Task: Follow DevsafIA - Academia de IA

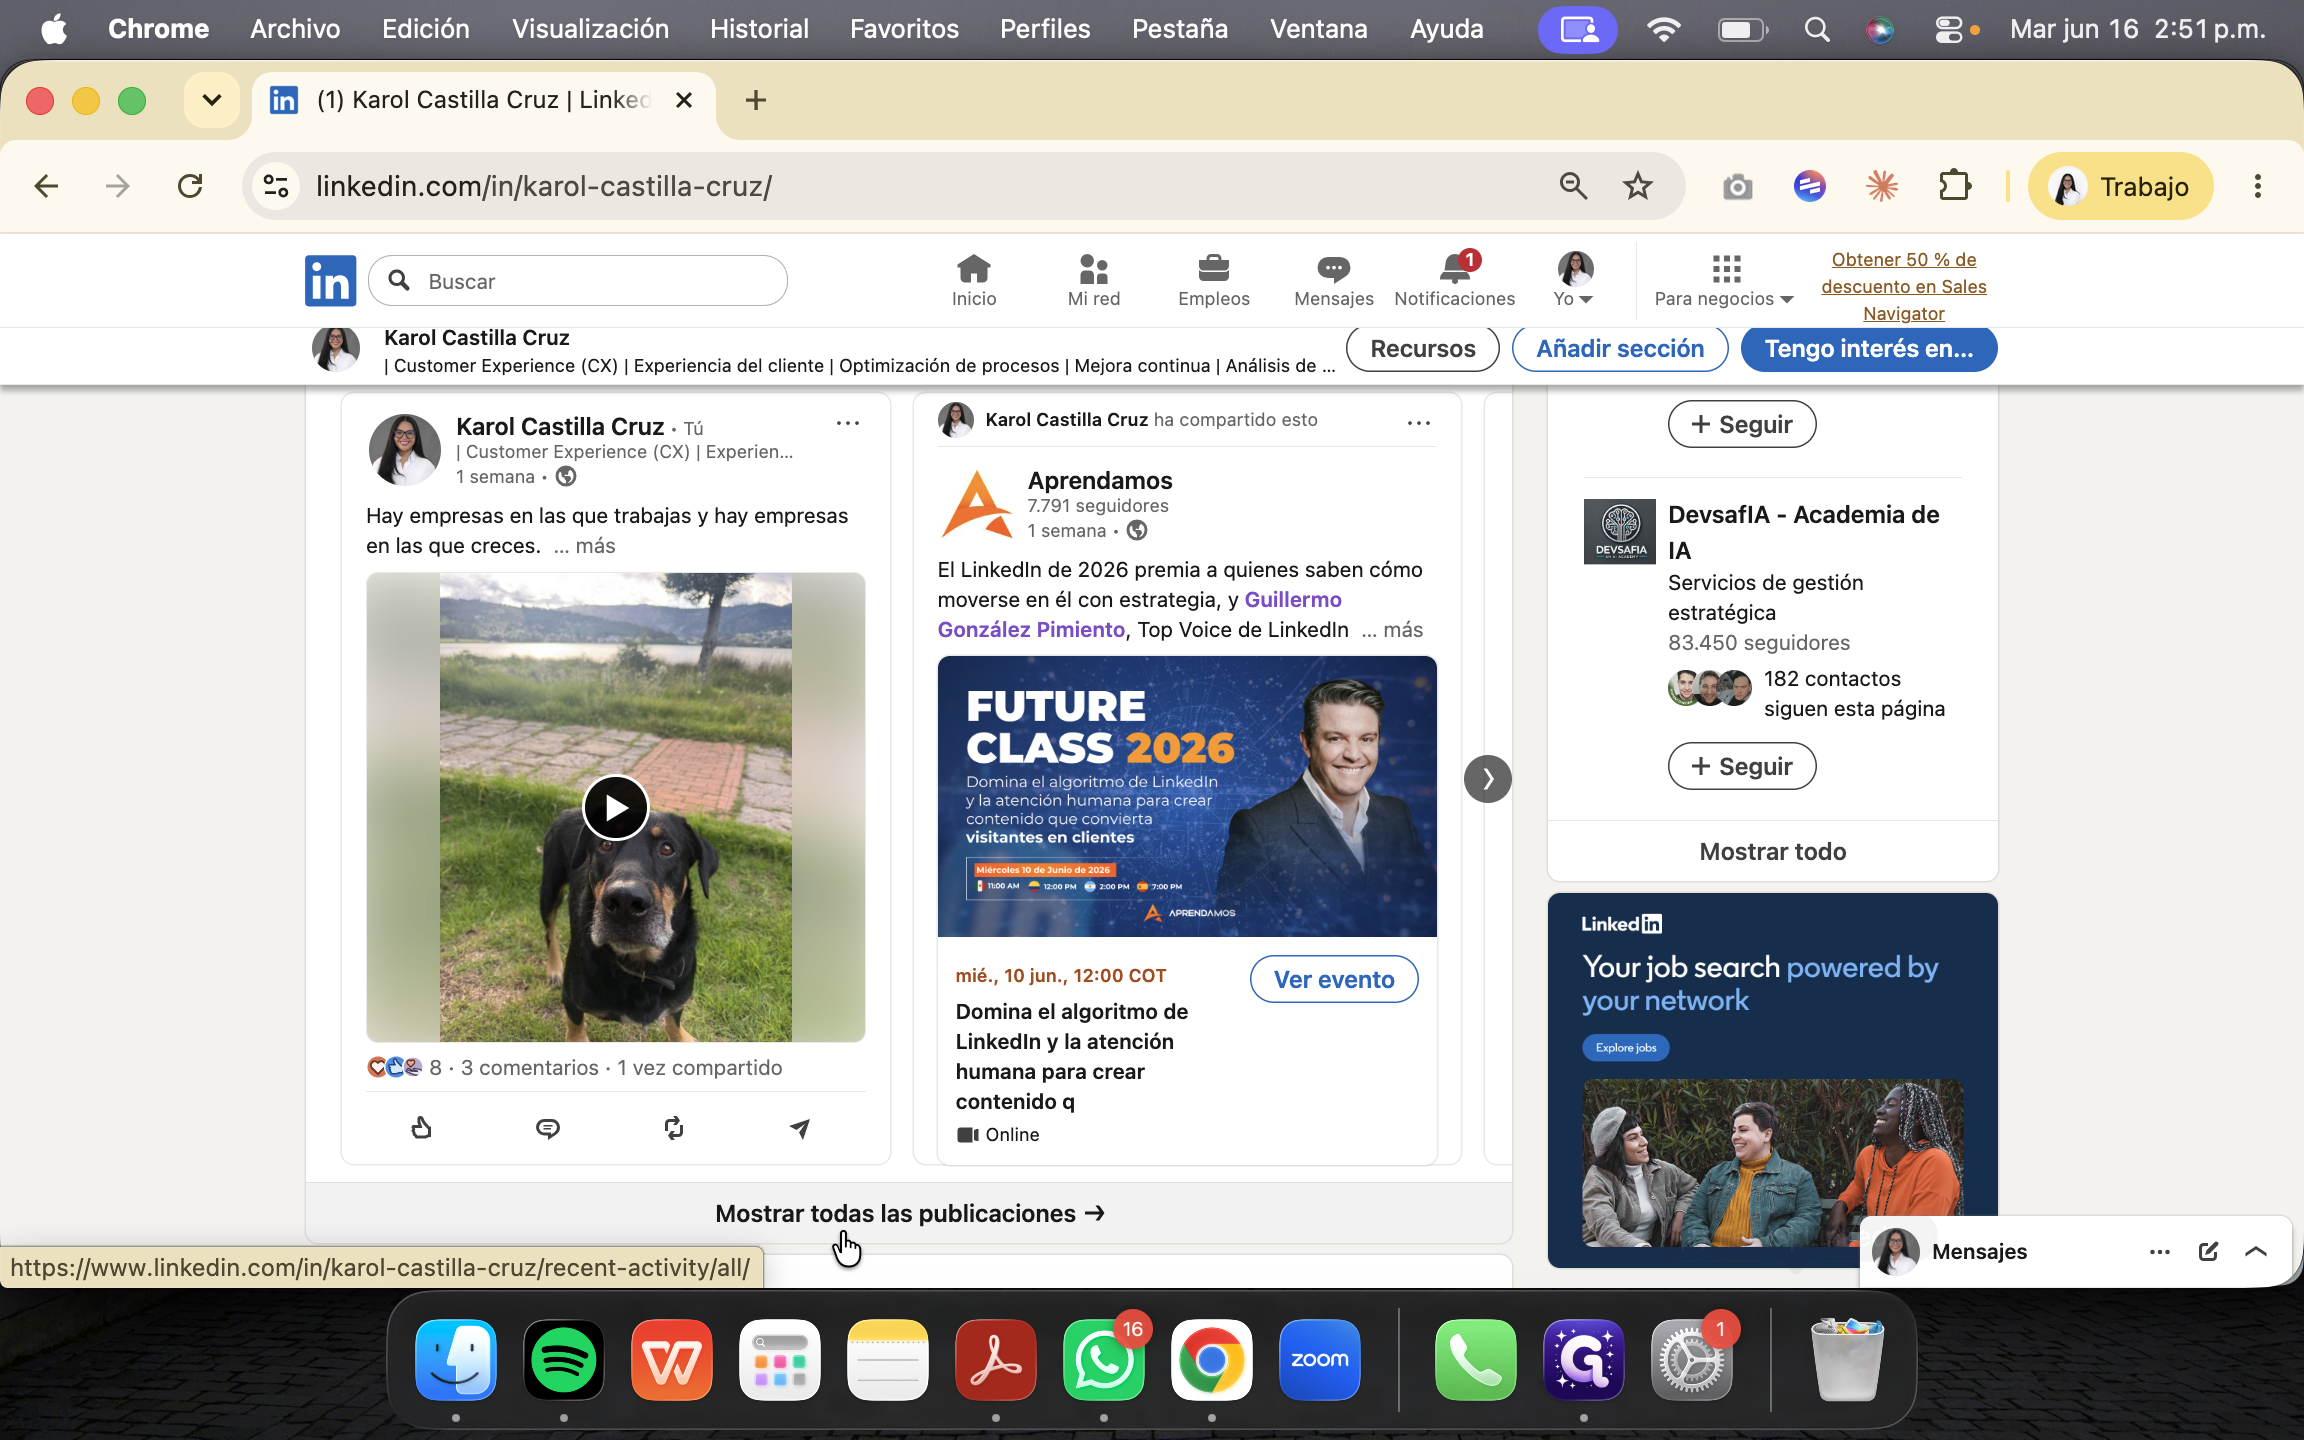Action: tap(1742, 766)
